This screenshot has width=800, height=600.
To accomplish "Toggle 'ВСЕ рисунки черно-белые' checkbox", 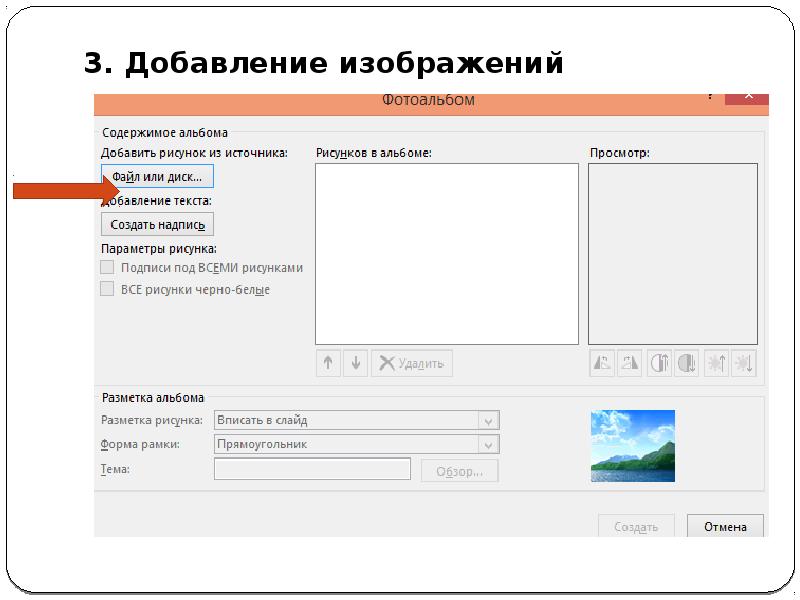I will [x=108, y=290].
